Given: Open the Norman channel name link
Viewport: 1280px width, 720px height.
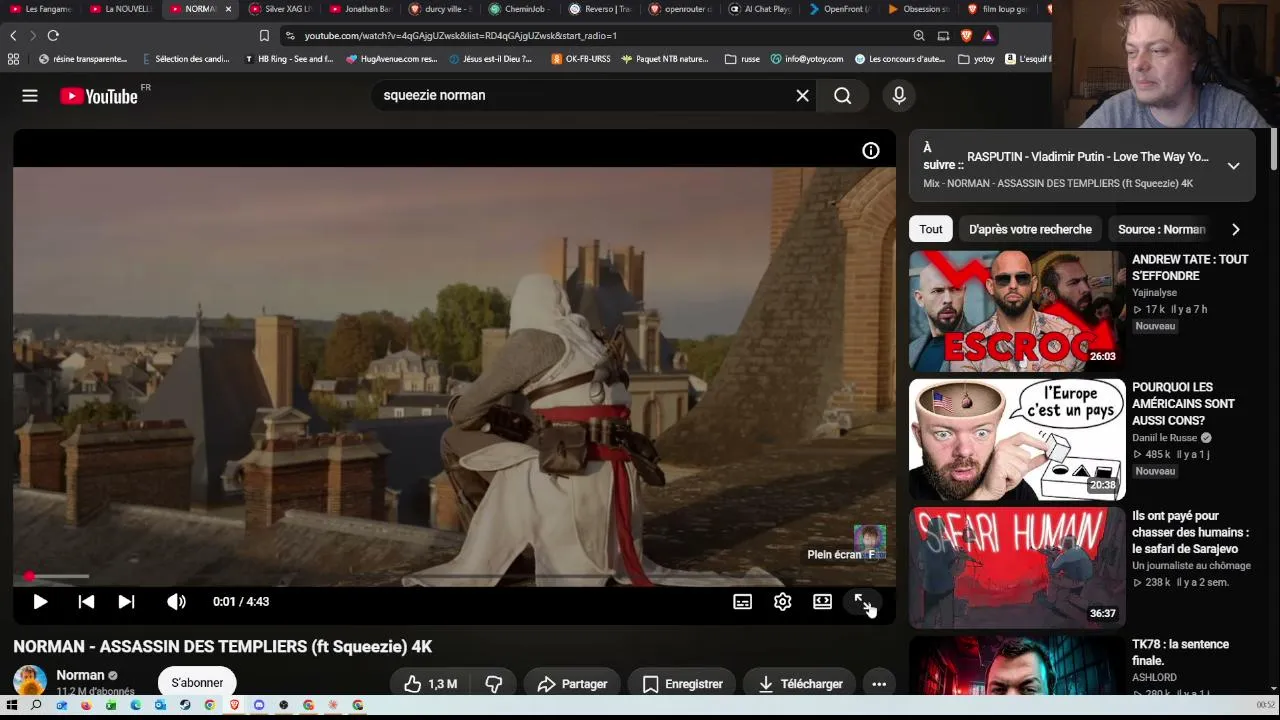Looking at the screenshot, I should tap(80, 675).
